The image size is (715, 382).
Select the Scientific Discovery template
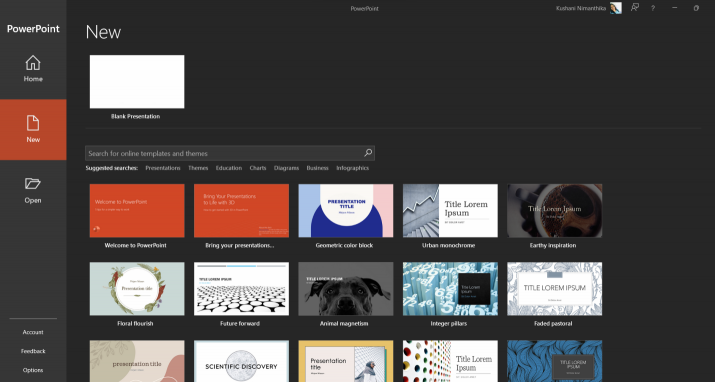pyautogui.click(x=241, y=361)
